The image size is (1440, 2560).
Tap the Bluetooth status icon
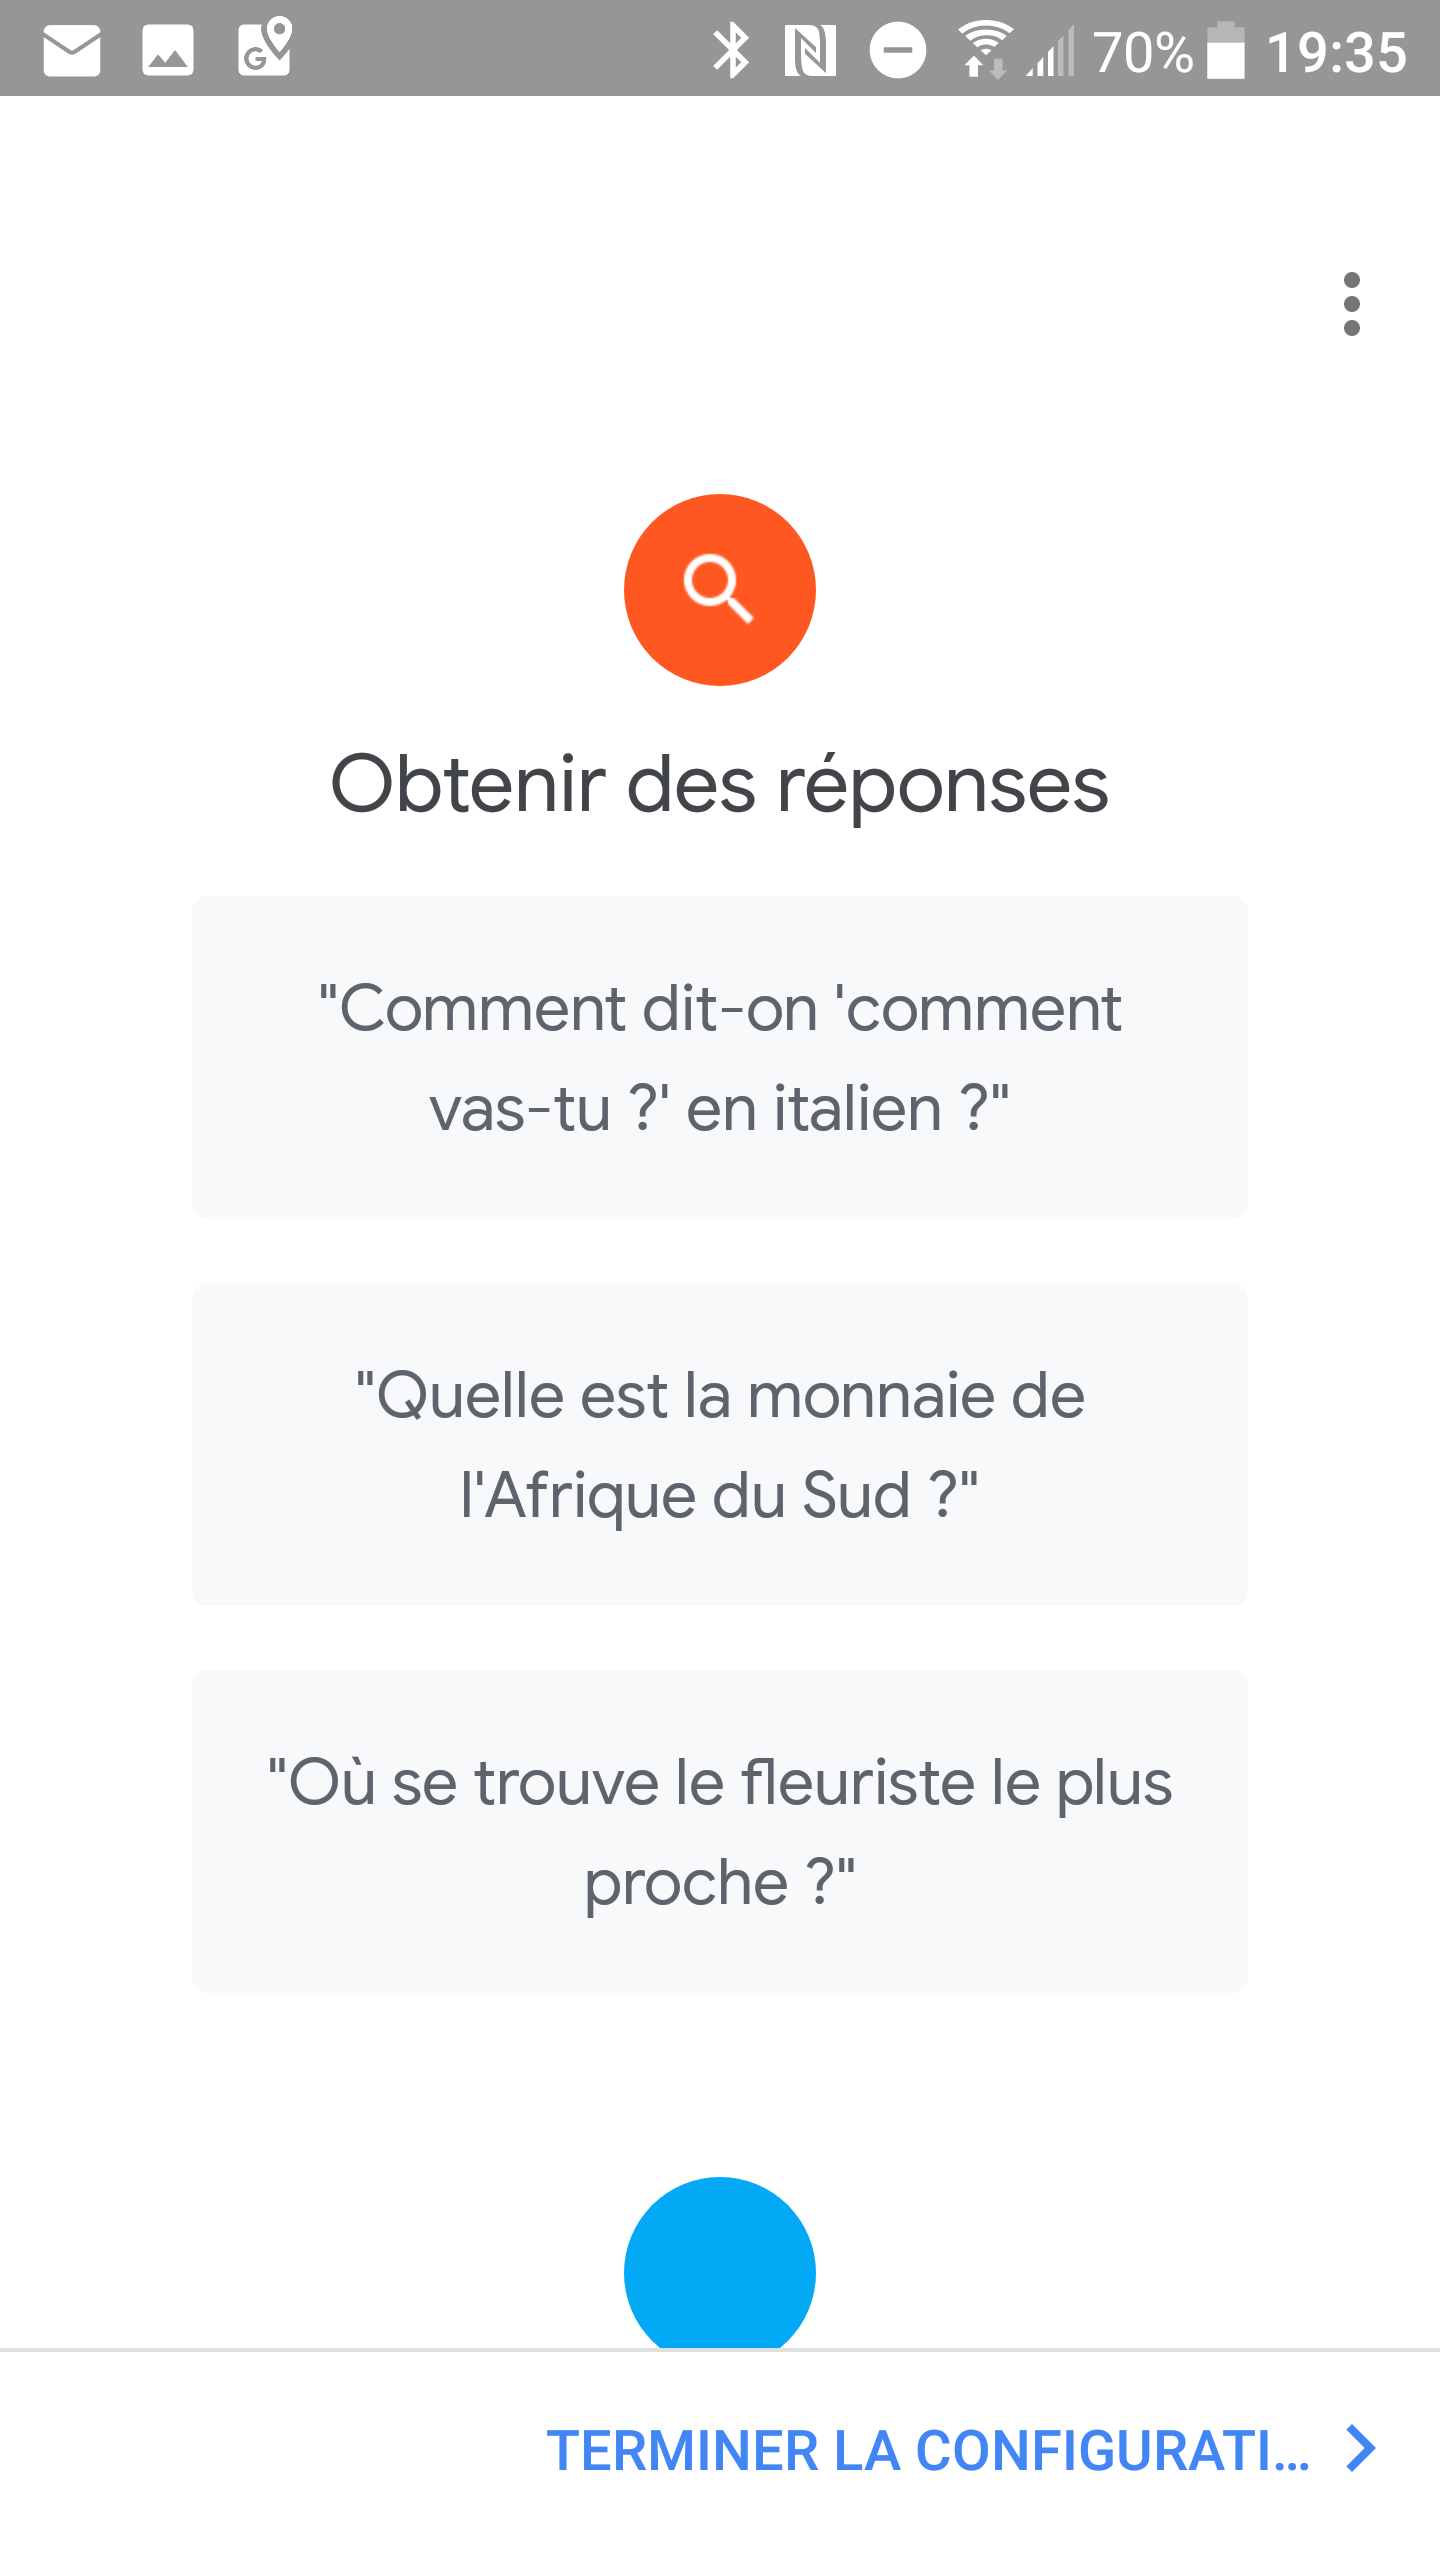click(x=731, y=51)
